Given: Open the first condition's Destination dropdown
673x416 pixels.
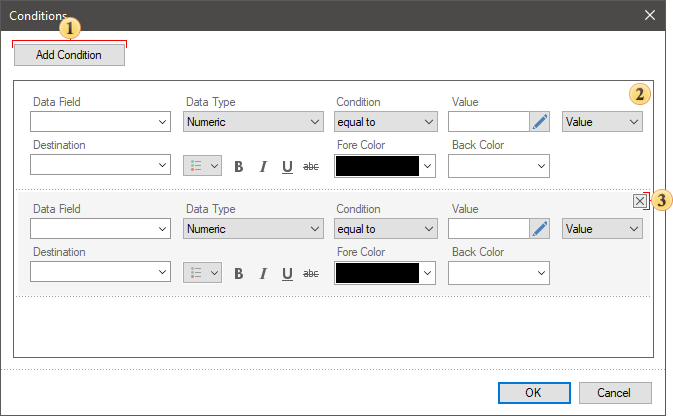Looking at the screenshot, I should tap(100, 165).
